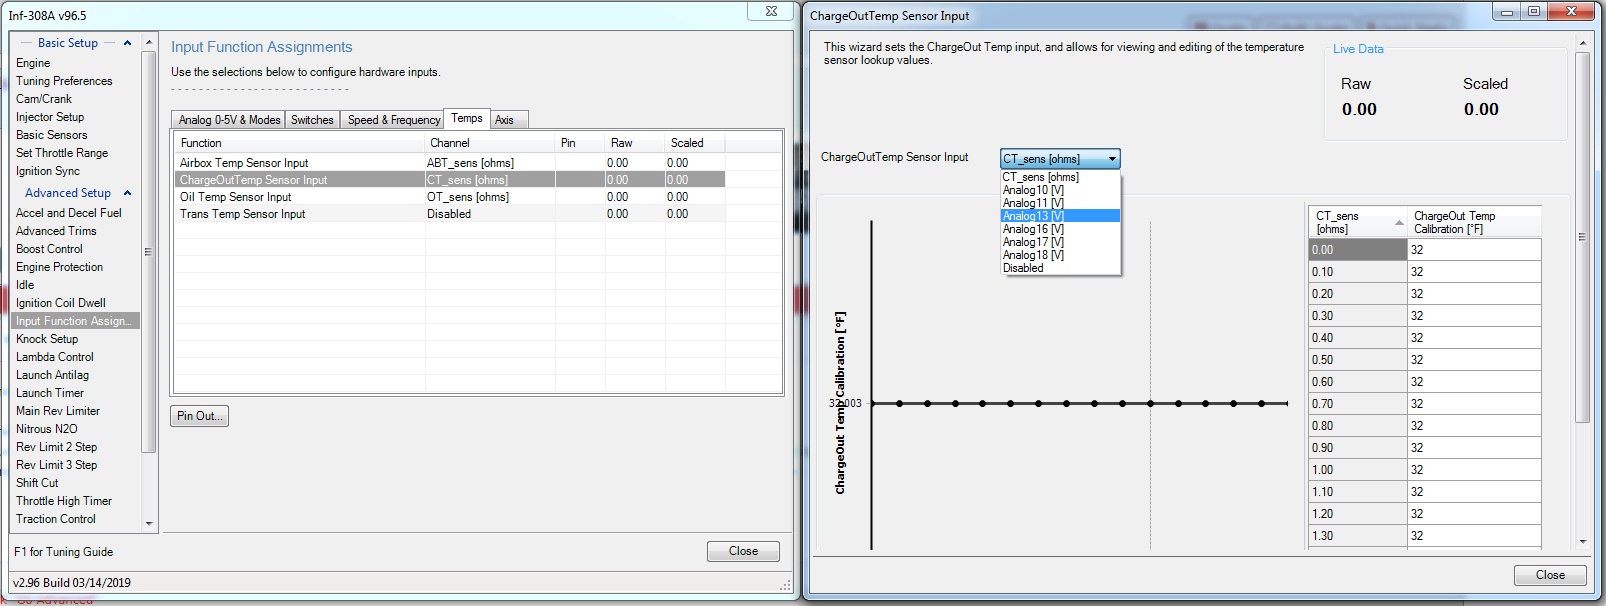The image size is (1606, 606).
Task: Close the Input Function Assignments dialog
Action: (x=743, y=551)
